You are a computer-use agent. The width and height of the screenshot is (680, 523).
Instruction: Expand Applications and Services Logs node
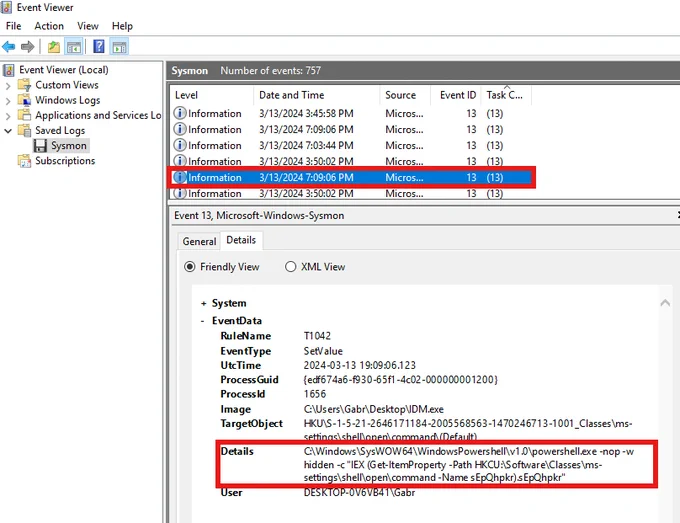coord(8,116)
